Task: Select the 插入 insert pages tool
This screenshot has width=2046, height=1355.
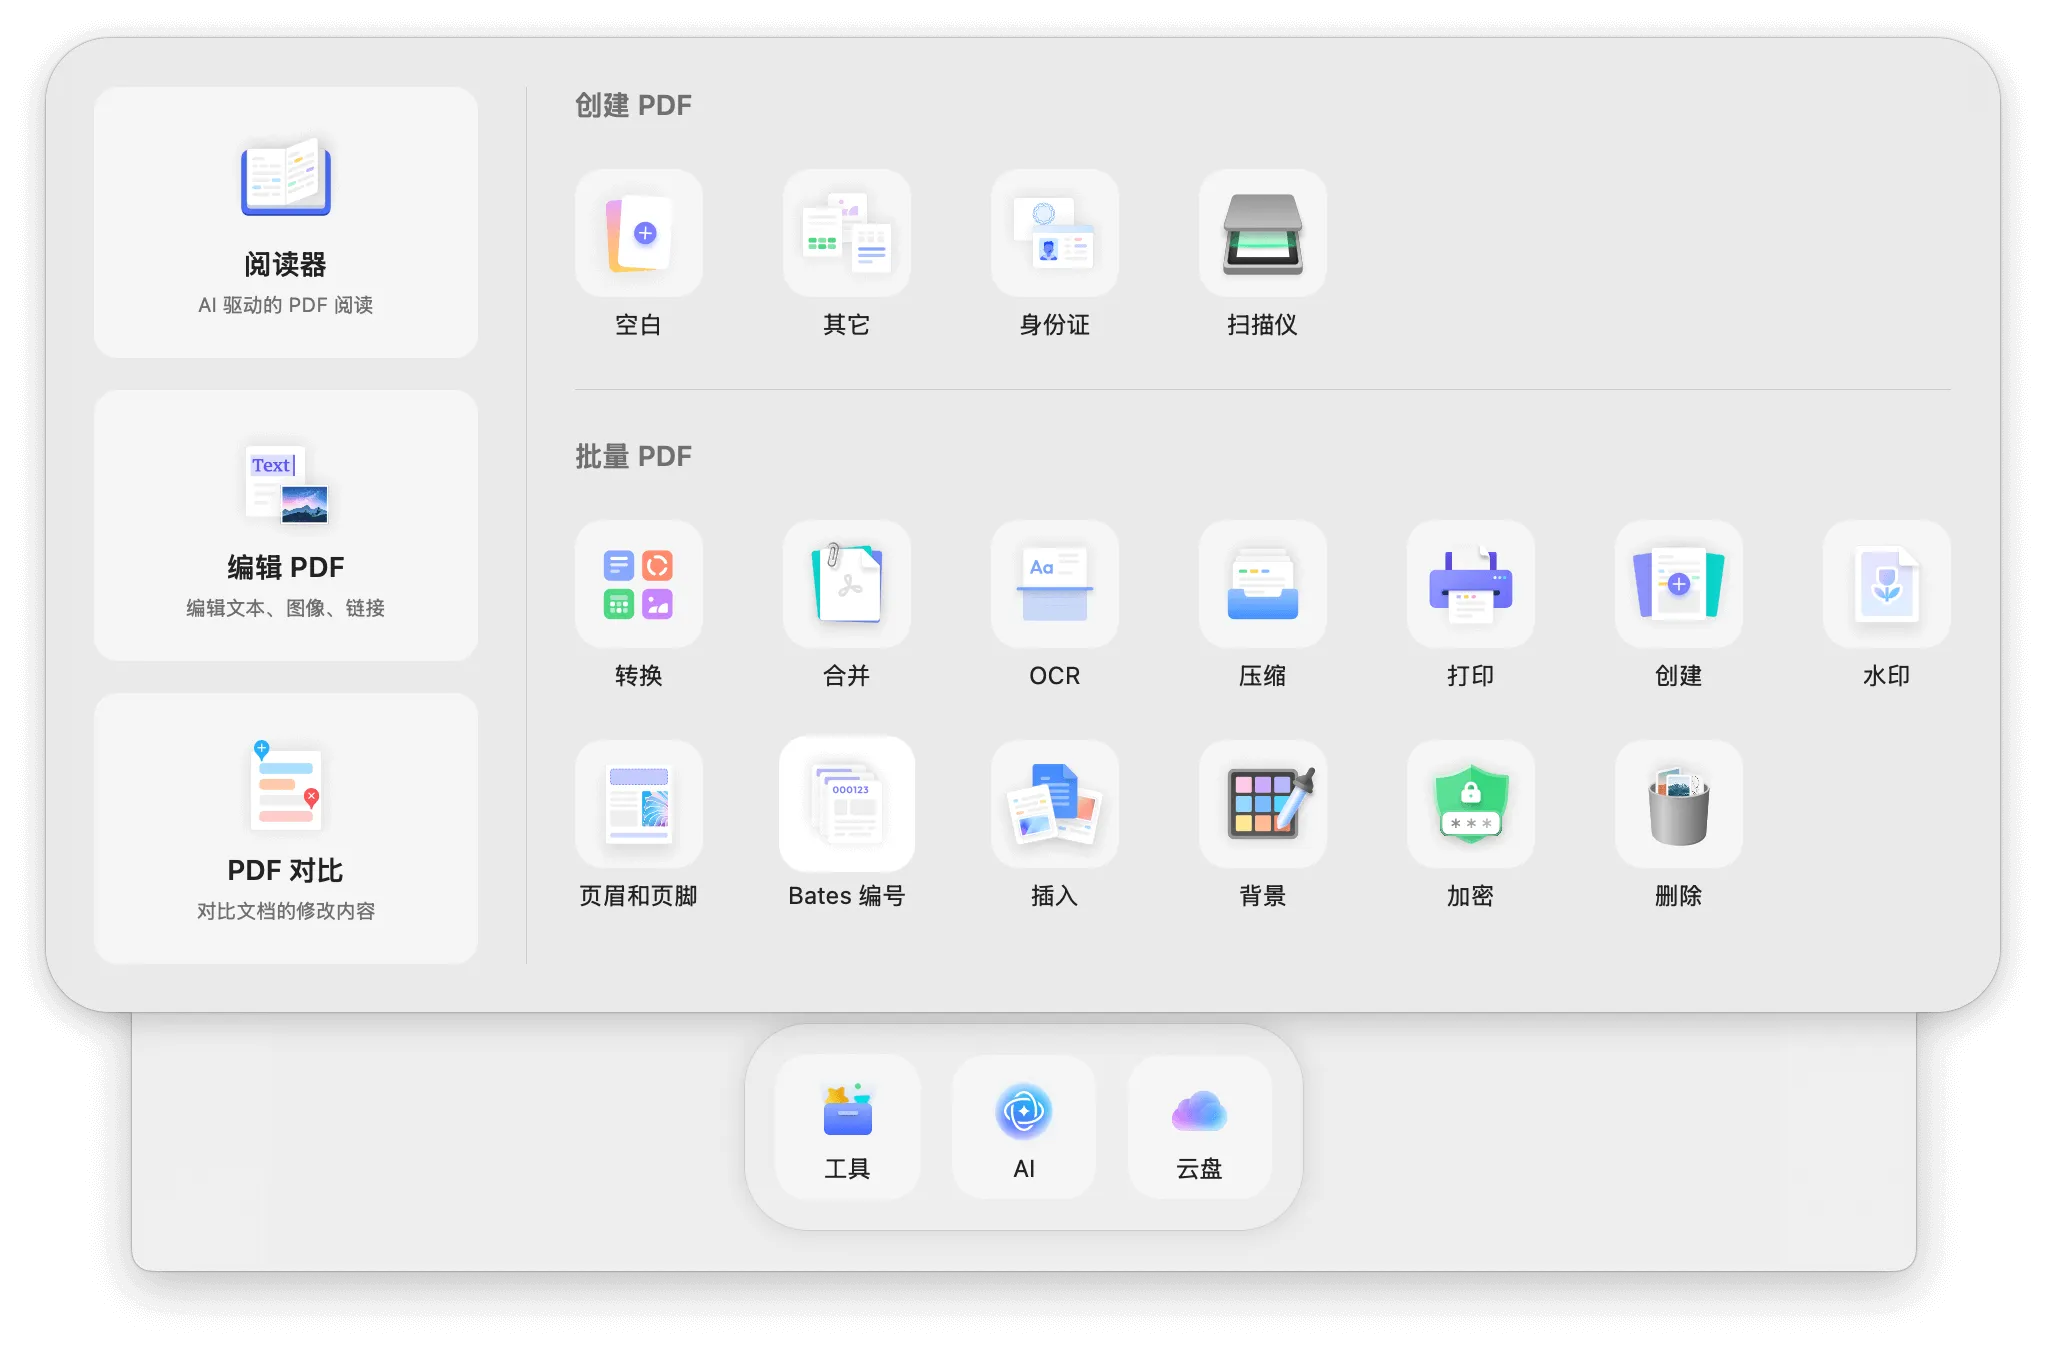Action: pos(1055,806)
